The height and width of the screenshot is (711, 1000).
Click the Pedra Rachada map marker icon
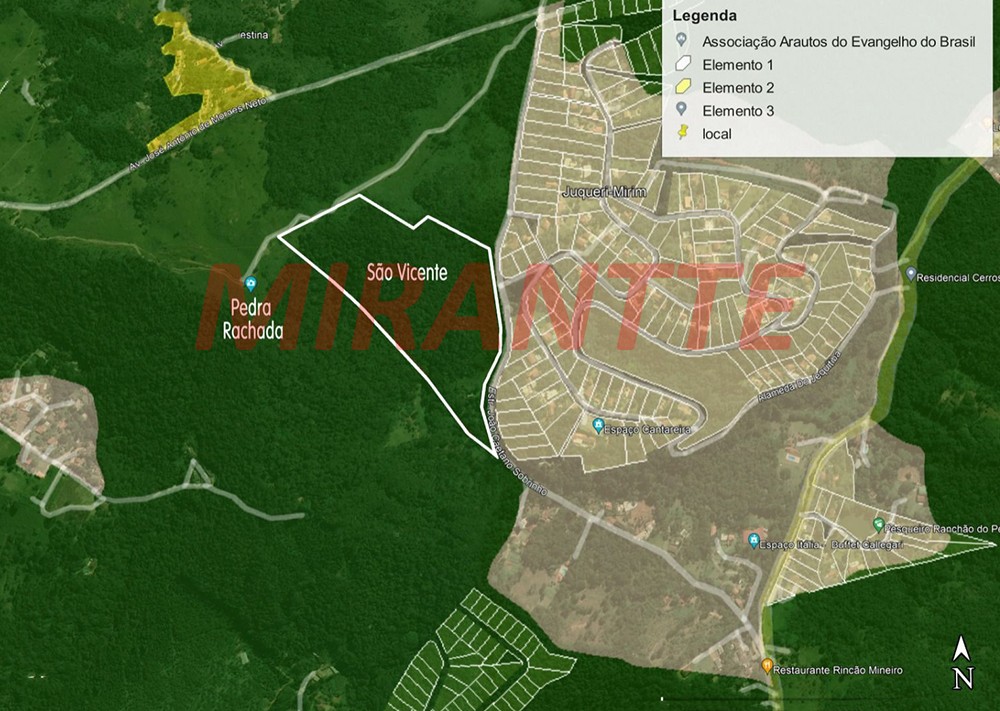pos(250,284)
